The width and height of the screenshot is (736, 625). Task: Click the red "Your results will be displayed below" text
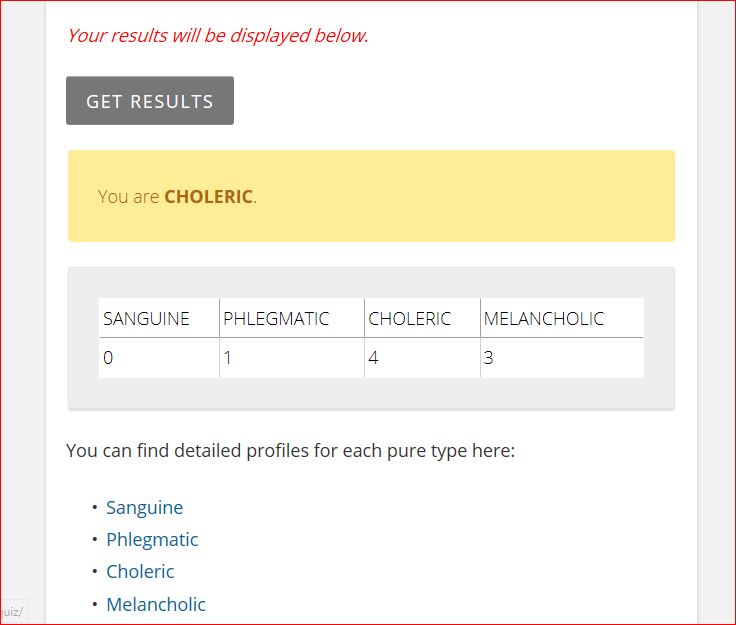point(217,36)
